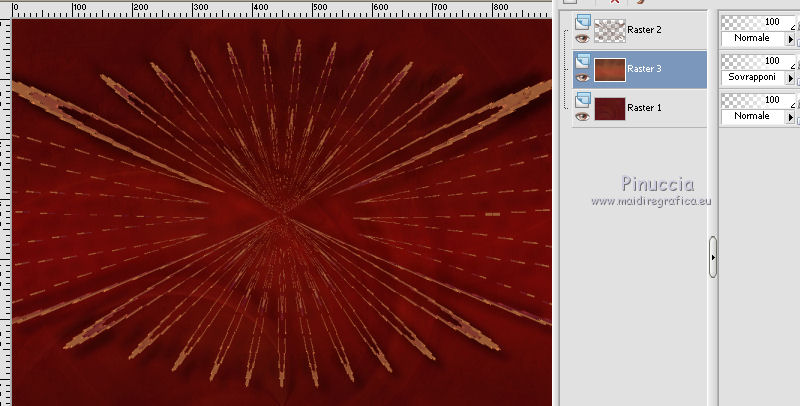Adjust the Raster 1 opacity slider
The image size is (800, 406).
(x=758, y=100)
